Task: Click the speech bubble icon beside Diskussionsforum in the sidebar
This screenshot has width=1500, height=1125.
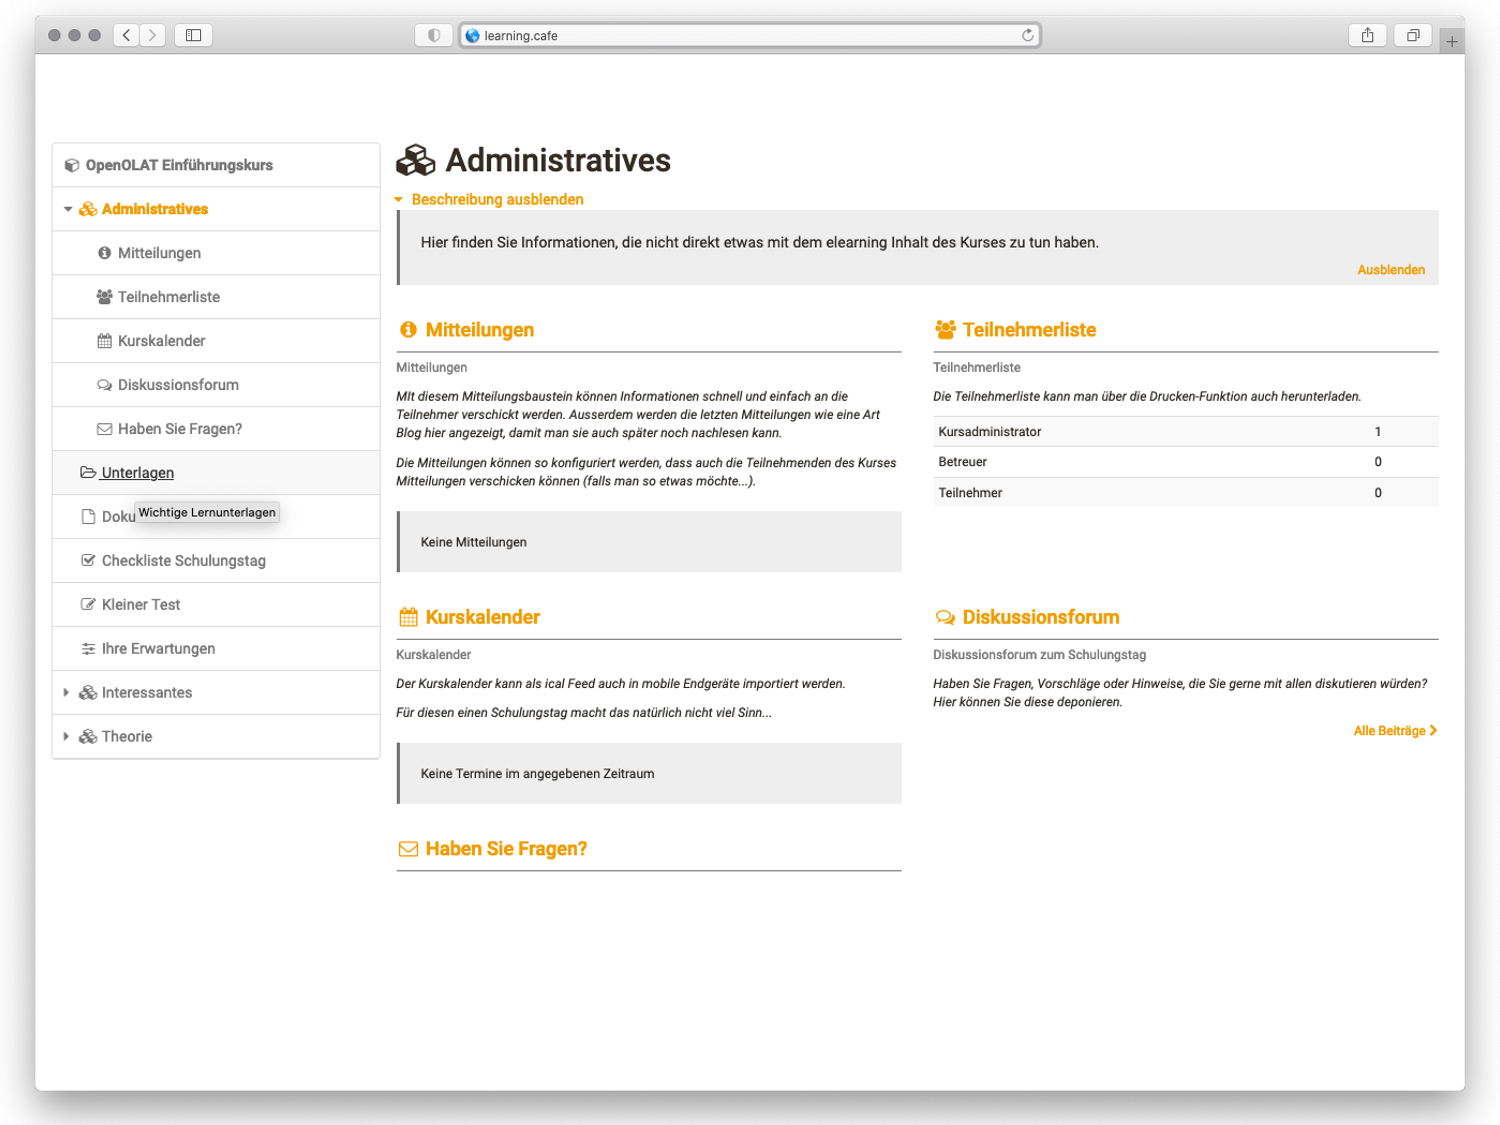Action: 104,386
